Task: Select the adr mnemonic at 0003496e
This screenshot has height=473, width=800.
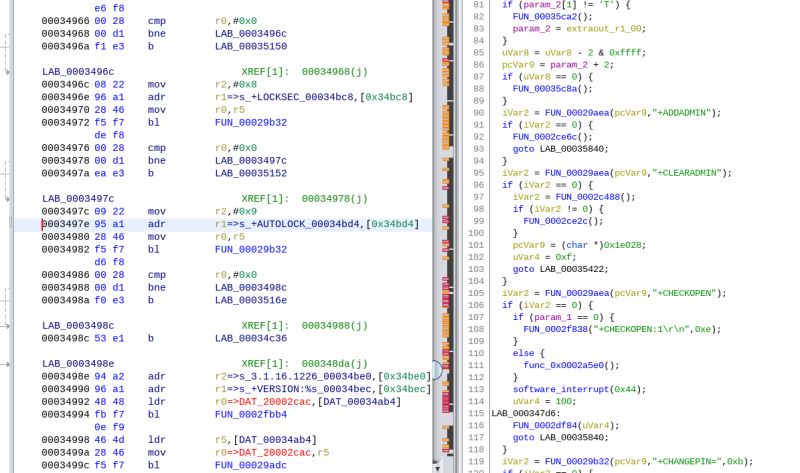Action: 157,97
